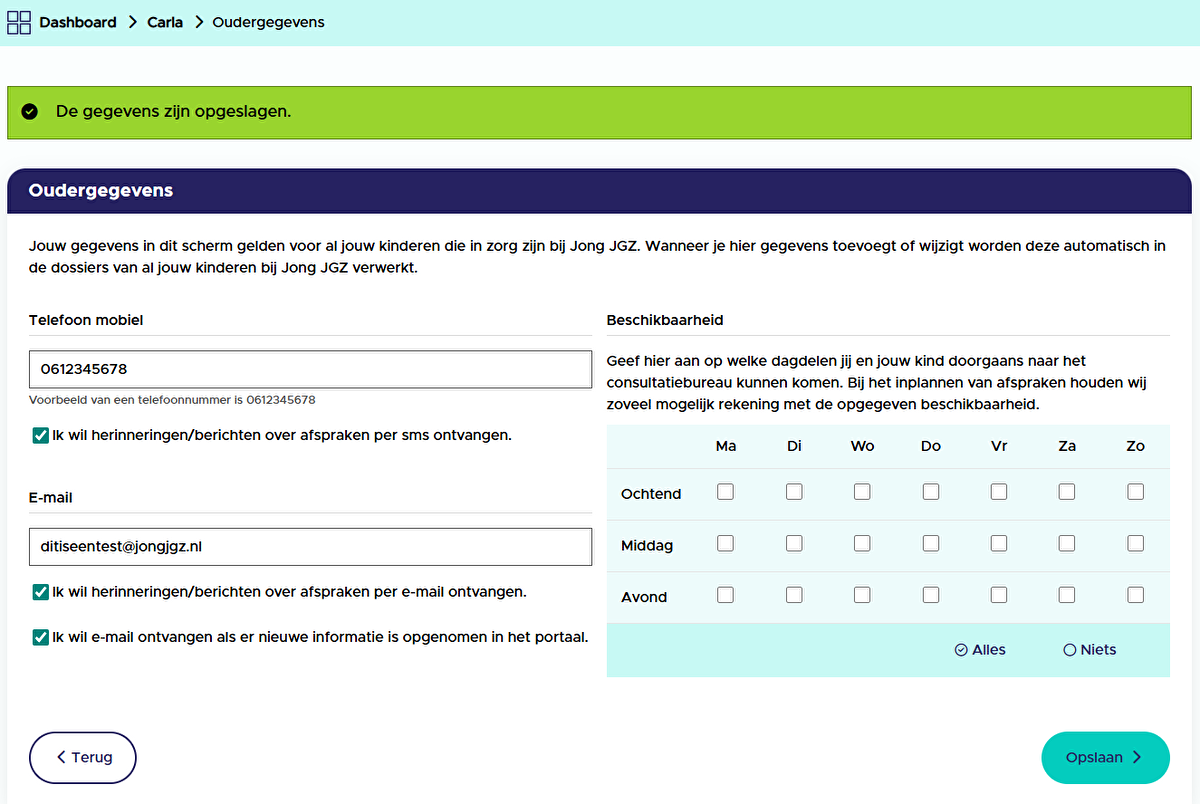Viewport: 1200px width, 804px height.
Task: Enable sms reminders for appointments
Action: (x=39, y=435)
